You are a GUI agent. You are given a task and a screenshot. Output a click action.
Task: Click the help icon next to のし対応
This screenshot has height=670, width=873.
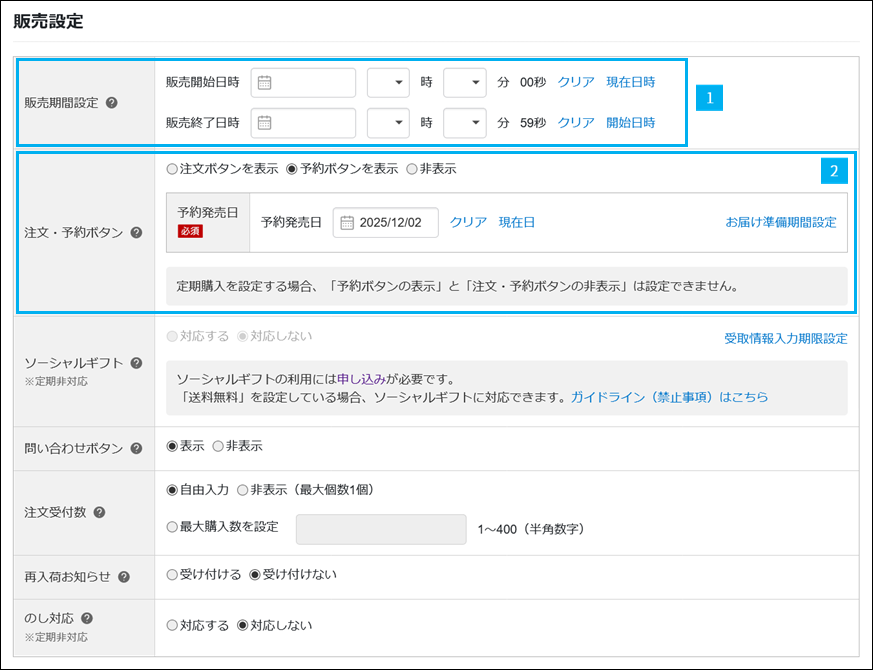[85, 618]
